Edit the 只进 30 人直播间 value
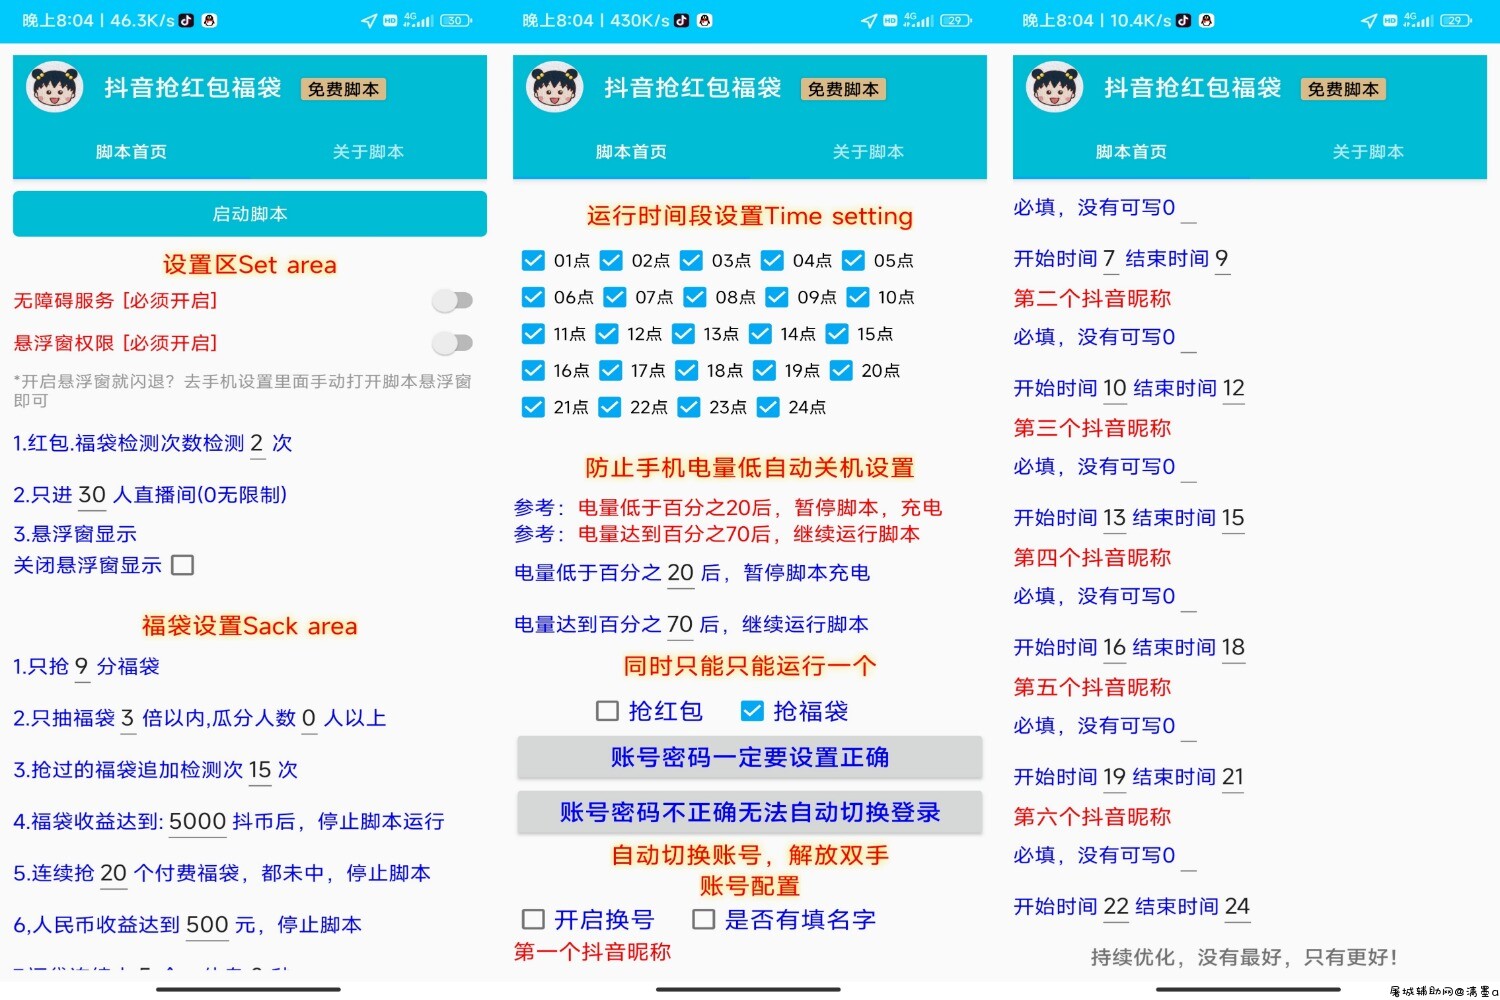 click(x=92, y=495)
